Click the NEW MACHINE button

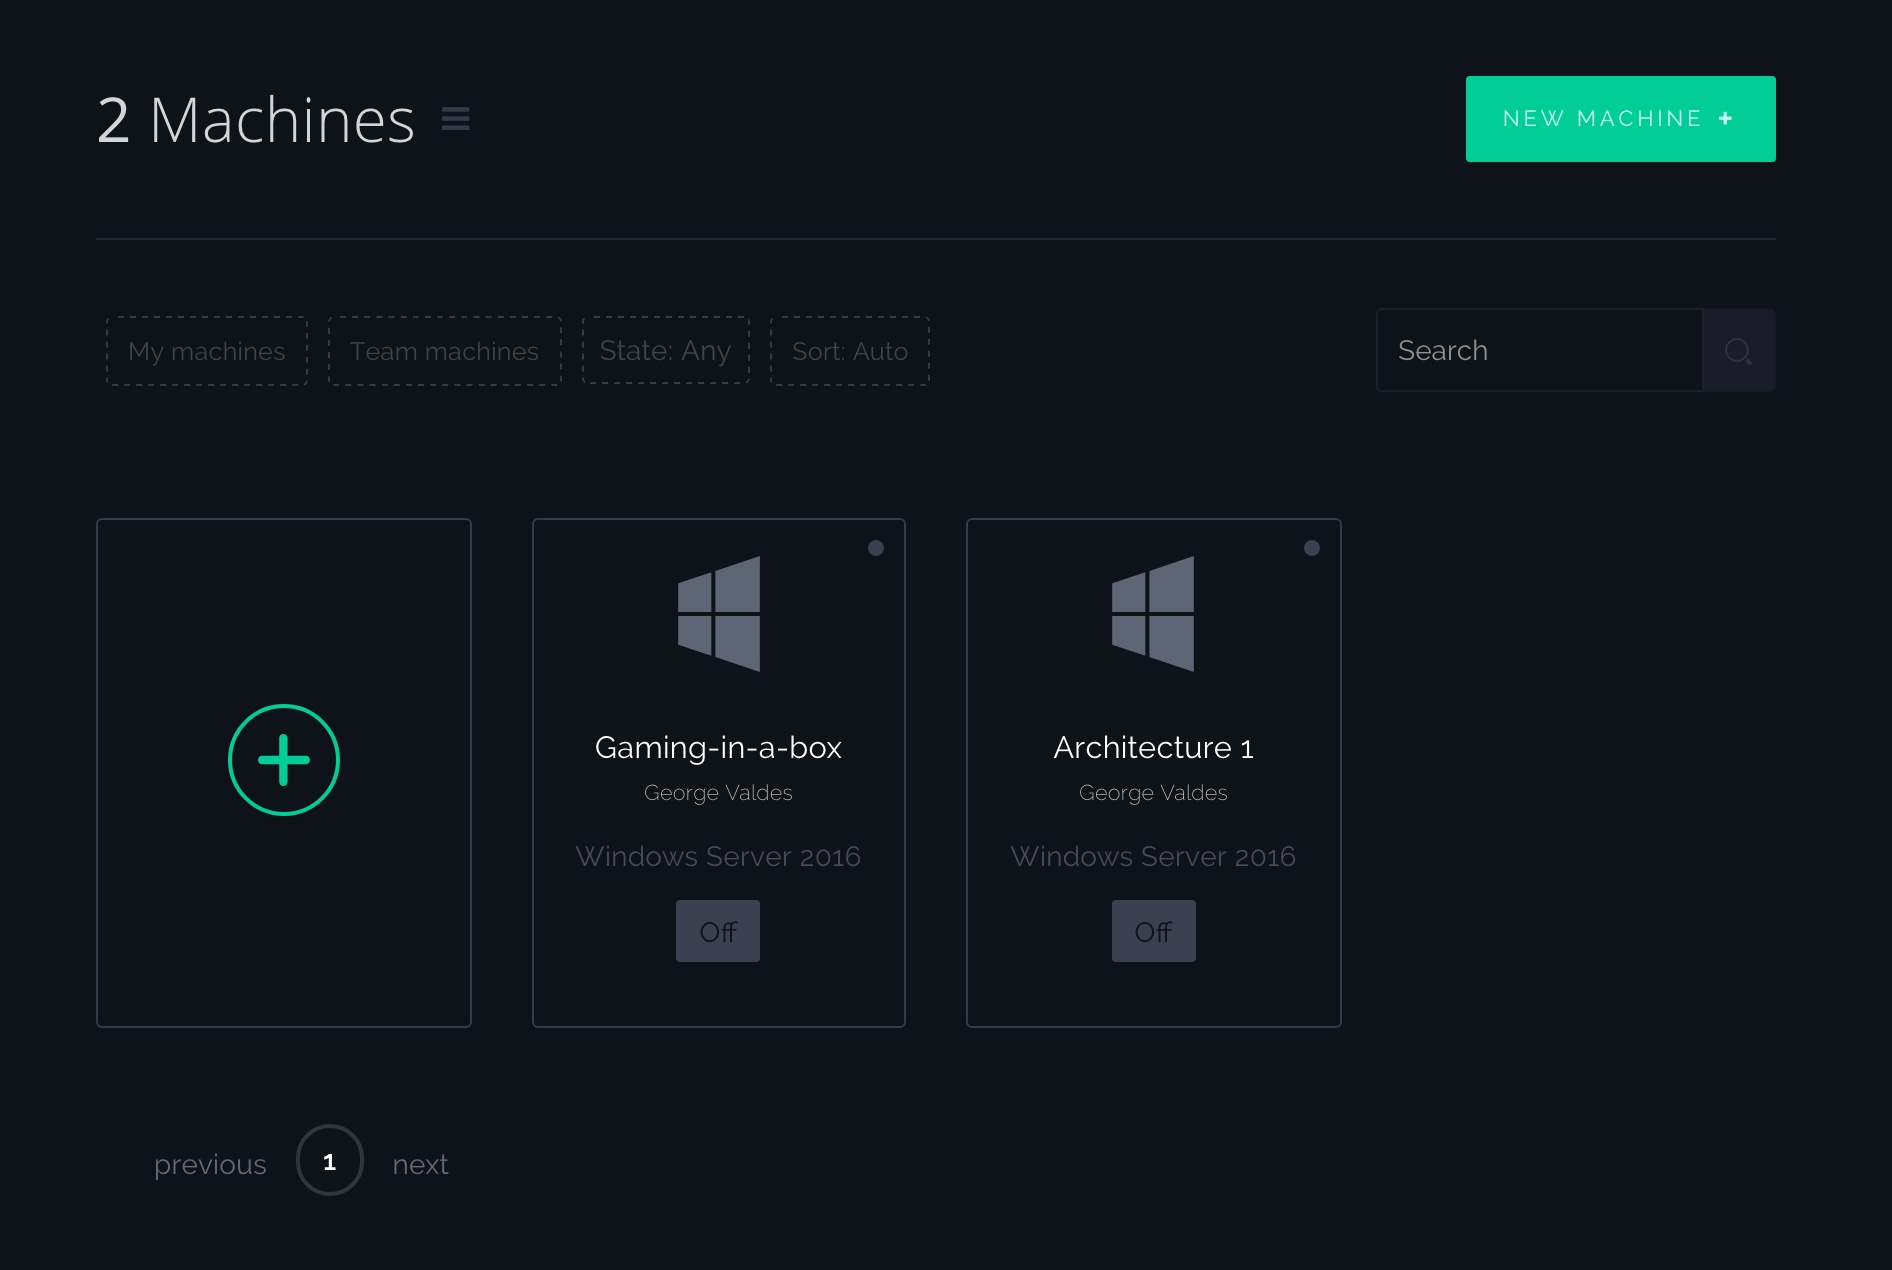1621,119
